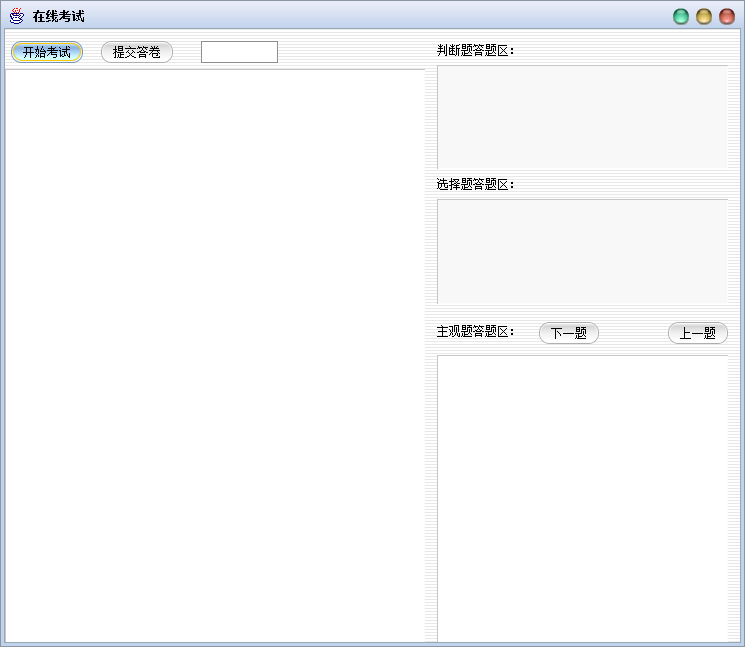Click the 选择题答题区 label
This screenshot has width=745, height=647.
coord(475,184)
